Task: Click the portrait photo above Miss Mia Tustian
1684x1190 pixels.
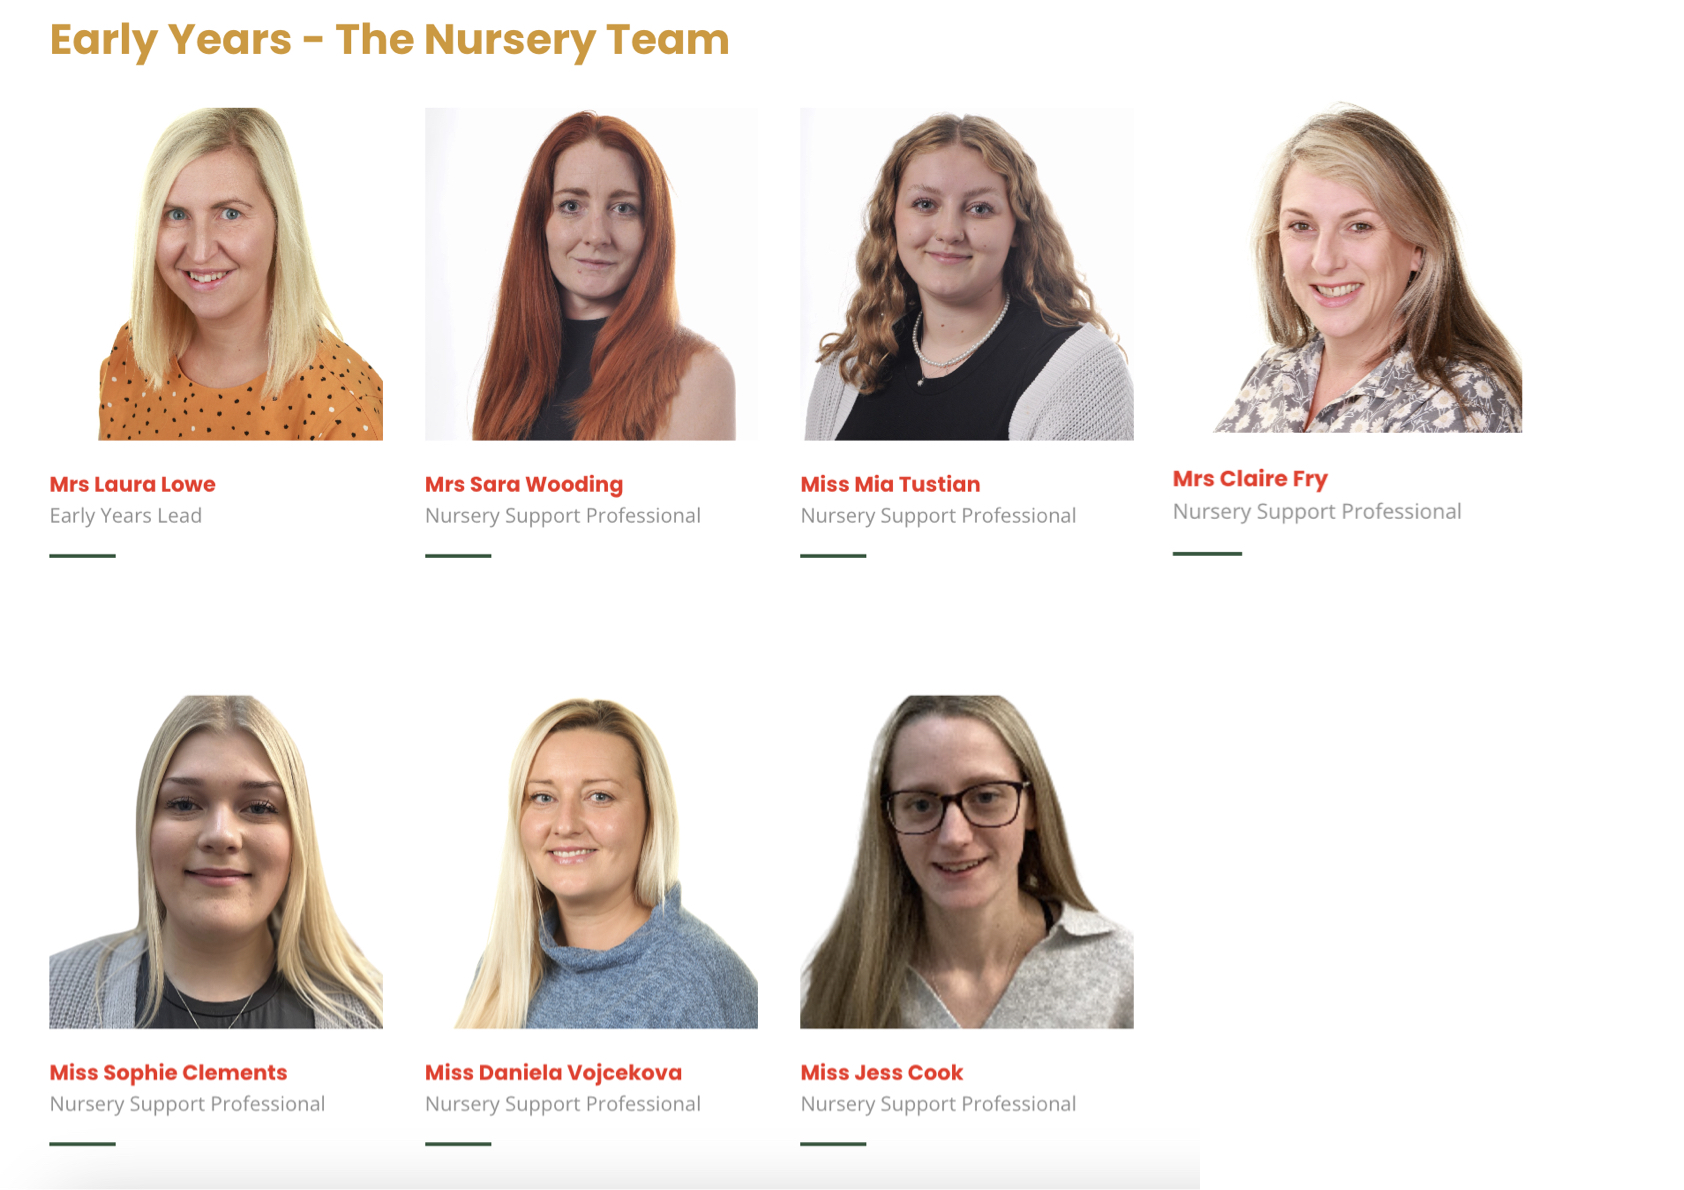Action: pyautogui.click(x=967, y=274)
